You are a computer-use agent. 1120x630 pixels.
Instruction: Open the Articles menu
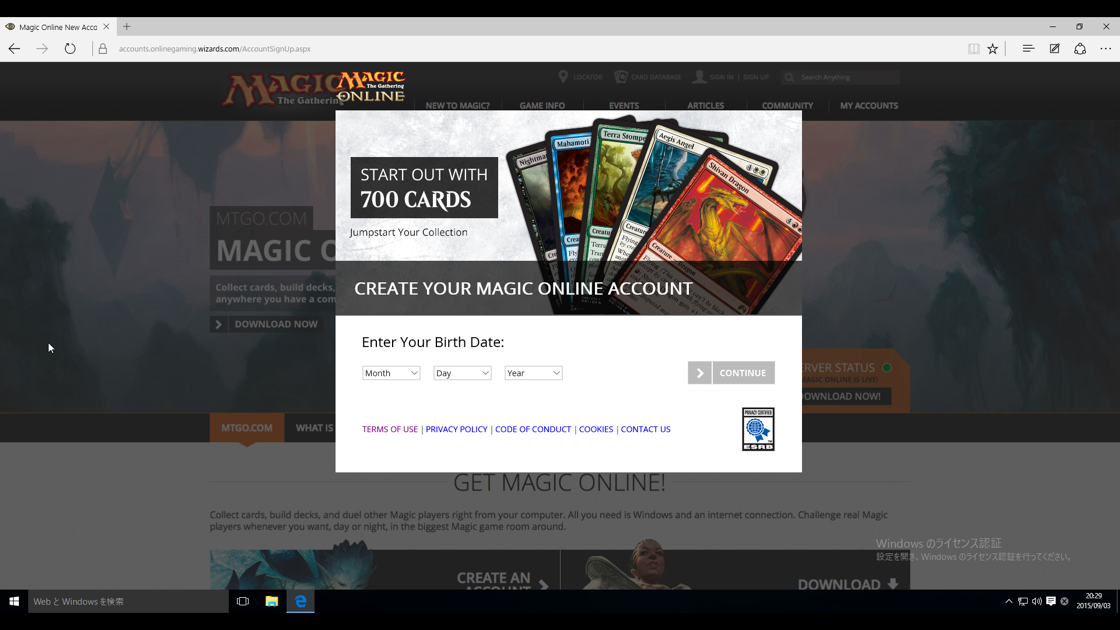click(705, 106)
